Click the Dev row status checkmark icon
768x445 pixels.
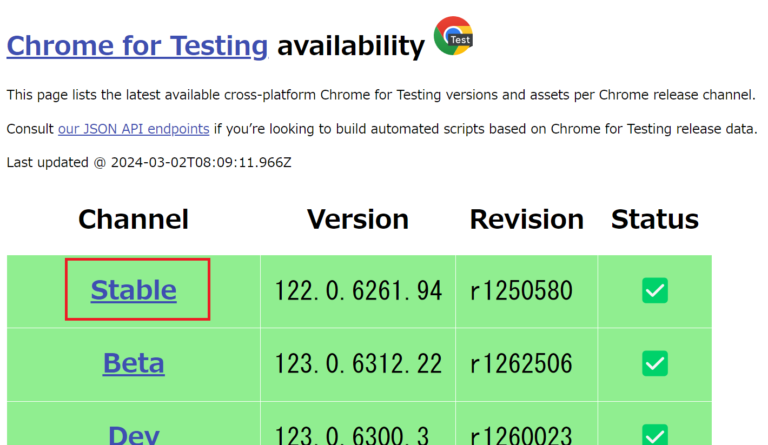655,435
